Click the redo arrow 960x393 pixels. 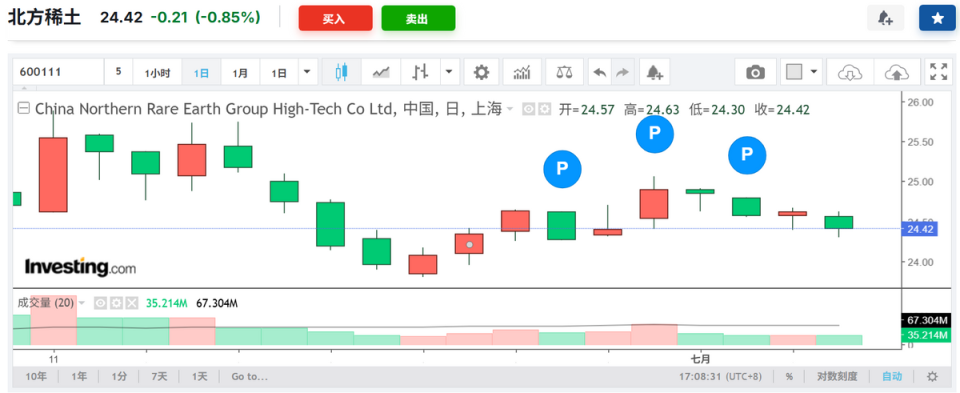click(x=623, y=72)
